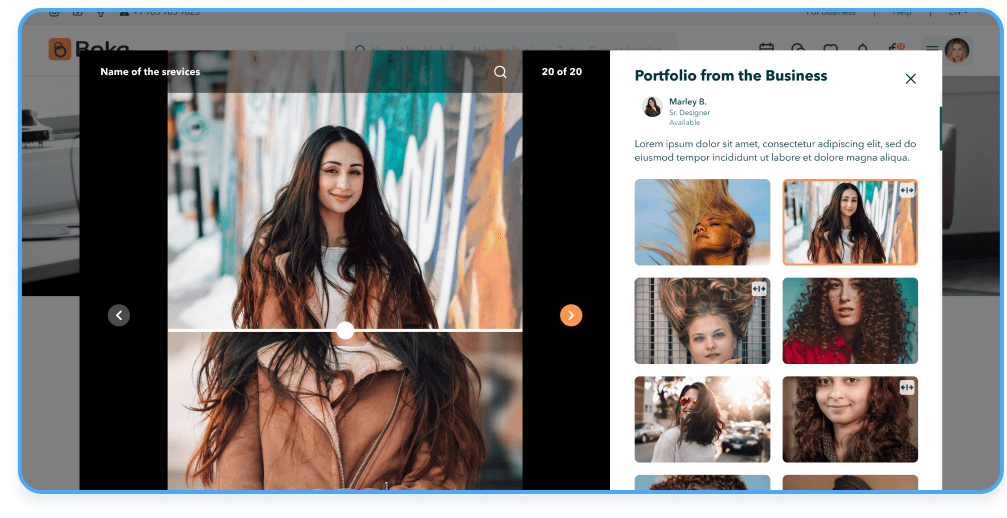Viewport: 1007px width, 518px height.
Task: Click the magnifier zoom icon in viewer
Action: (500, 72)
